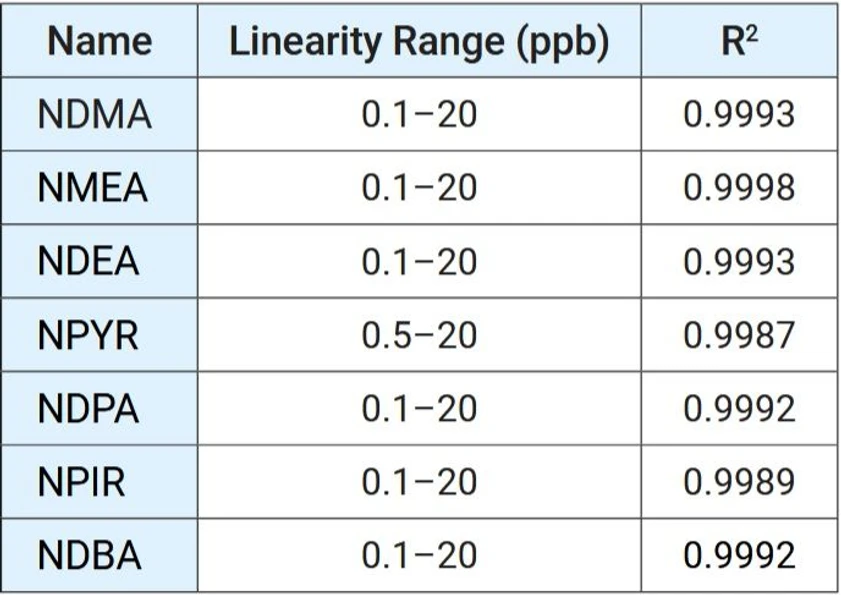Click the 0.9989 R² value
Image resolution: width=841 pixels, height=595 pixels.
740,482
